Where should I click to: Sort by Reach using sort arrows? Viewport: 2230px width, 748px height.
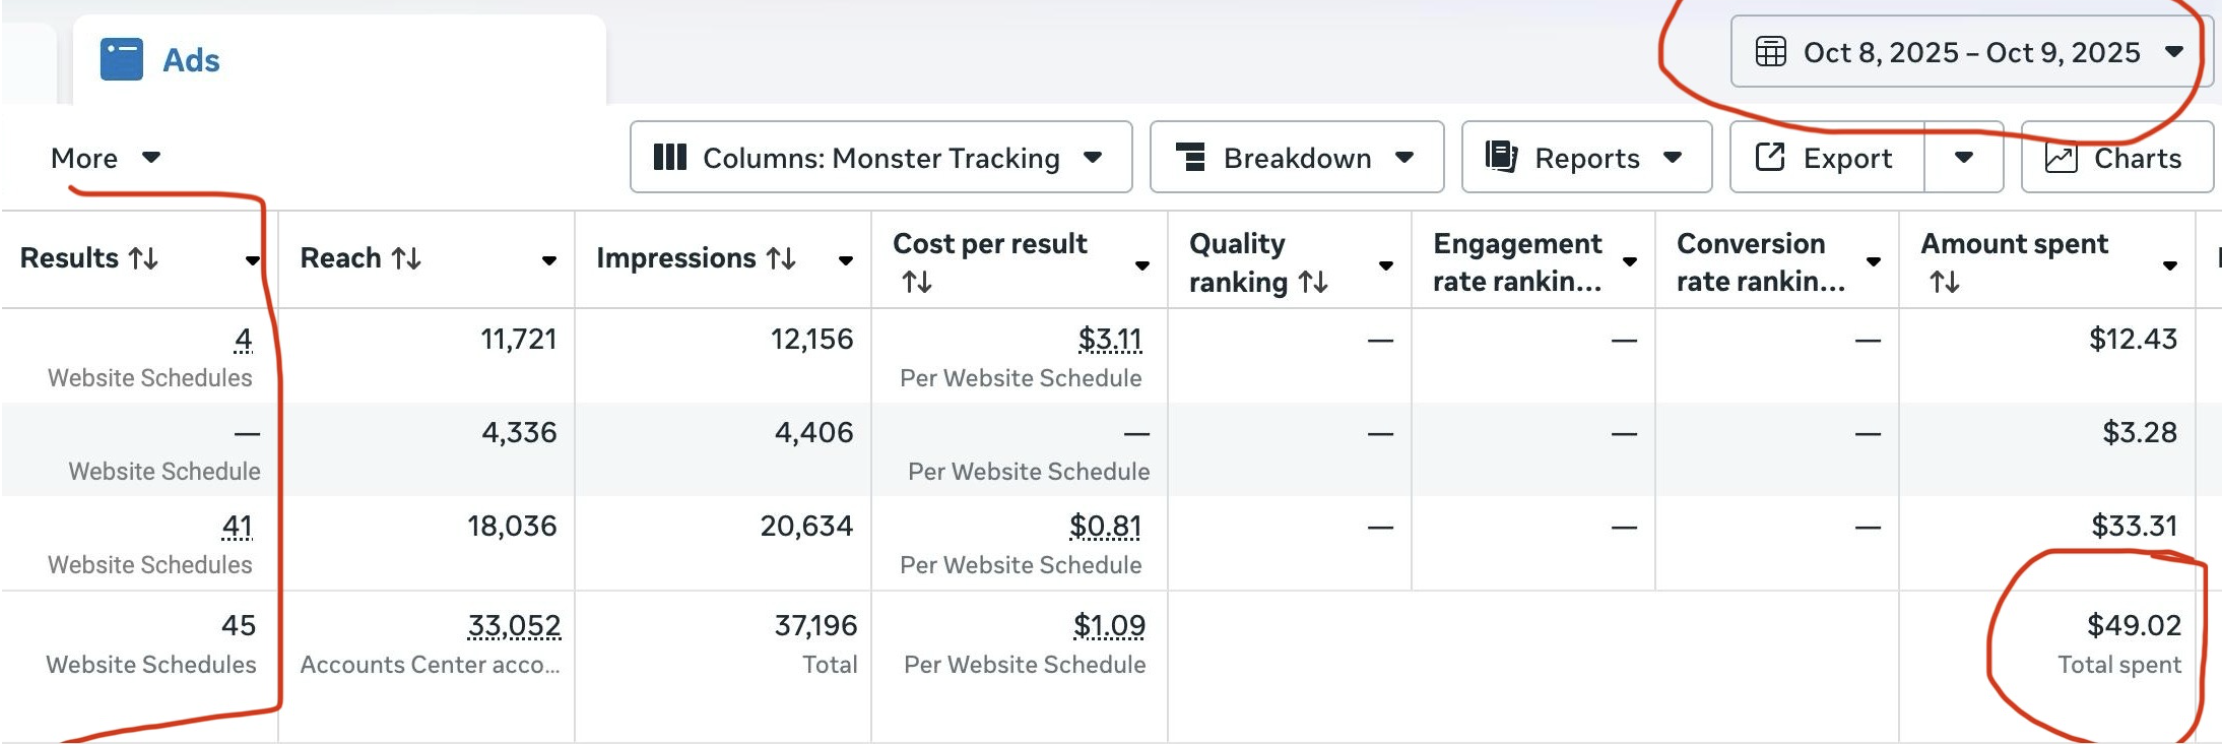406,259
